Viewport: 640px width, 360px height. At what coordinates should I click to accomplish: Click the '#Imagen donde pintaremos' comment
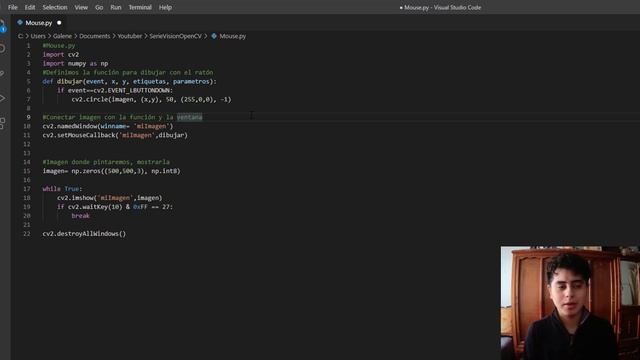point(106,162)
